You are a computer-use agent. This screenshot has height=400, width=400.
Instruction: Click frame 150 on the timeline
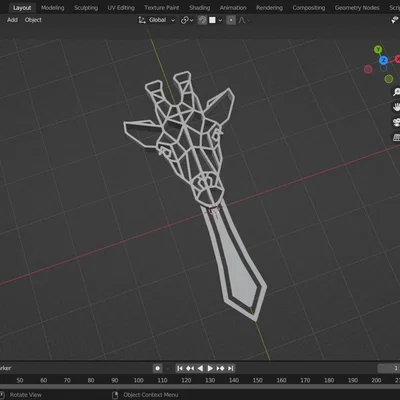coord(257,380)
